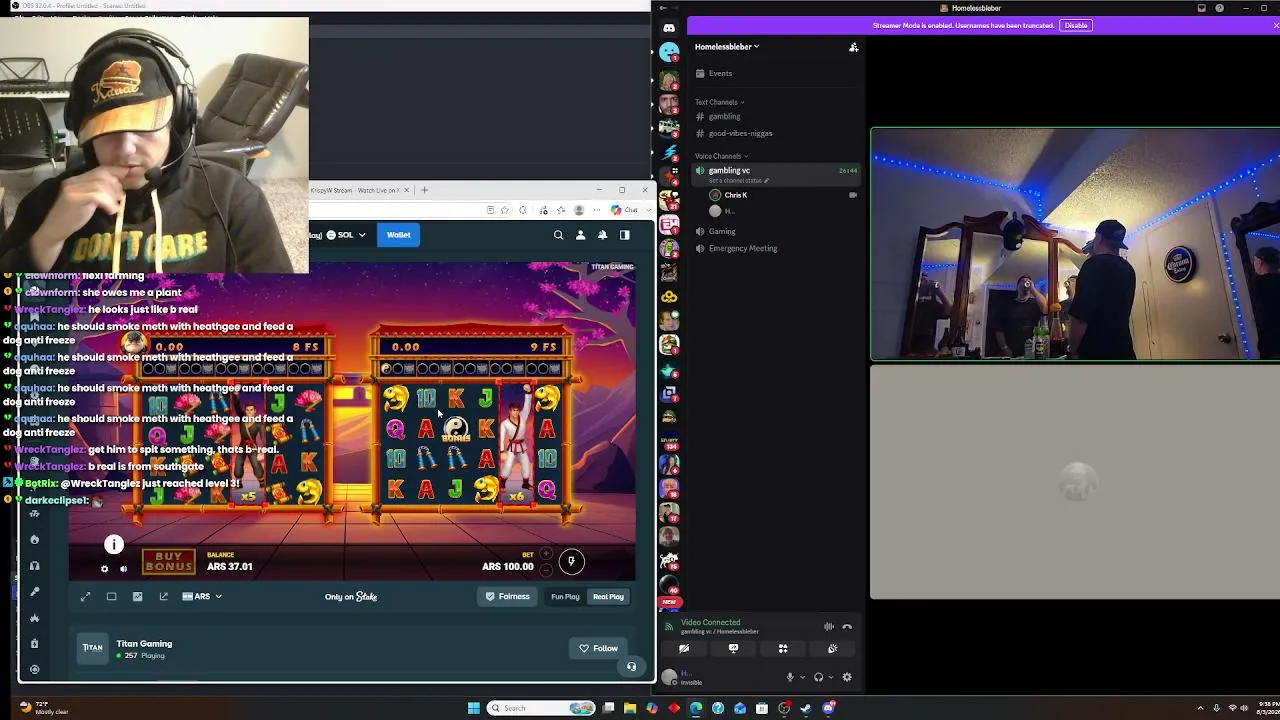Open Windows Start menu

coord(473,708)
